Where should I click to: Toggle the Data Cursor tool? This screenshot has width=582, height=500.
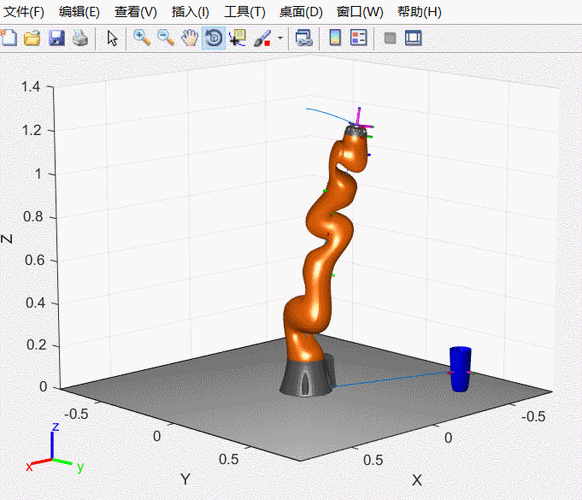[238, 38]
